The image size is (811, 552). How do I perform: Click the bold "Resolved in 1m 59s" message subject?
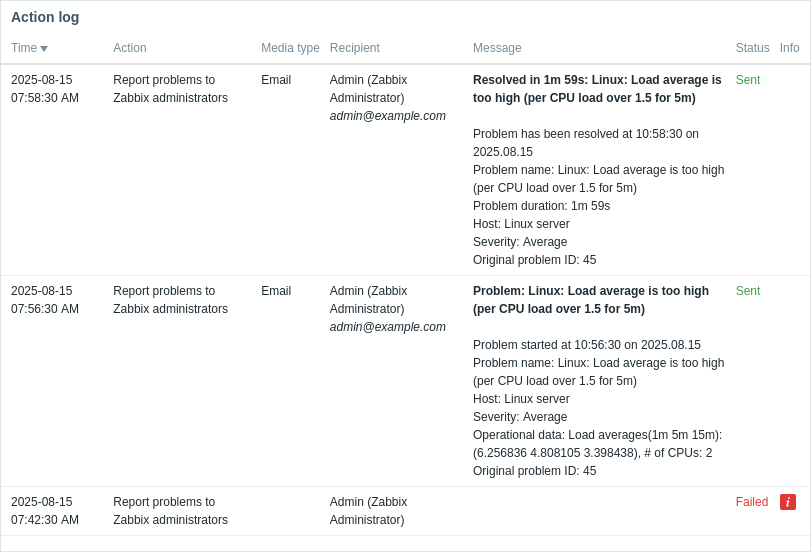pyautogui.click(x=597, y=89)
